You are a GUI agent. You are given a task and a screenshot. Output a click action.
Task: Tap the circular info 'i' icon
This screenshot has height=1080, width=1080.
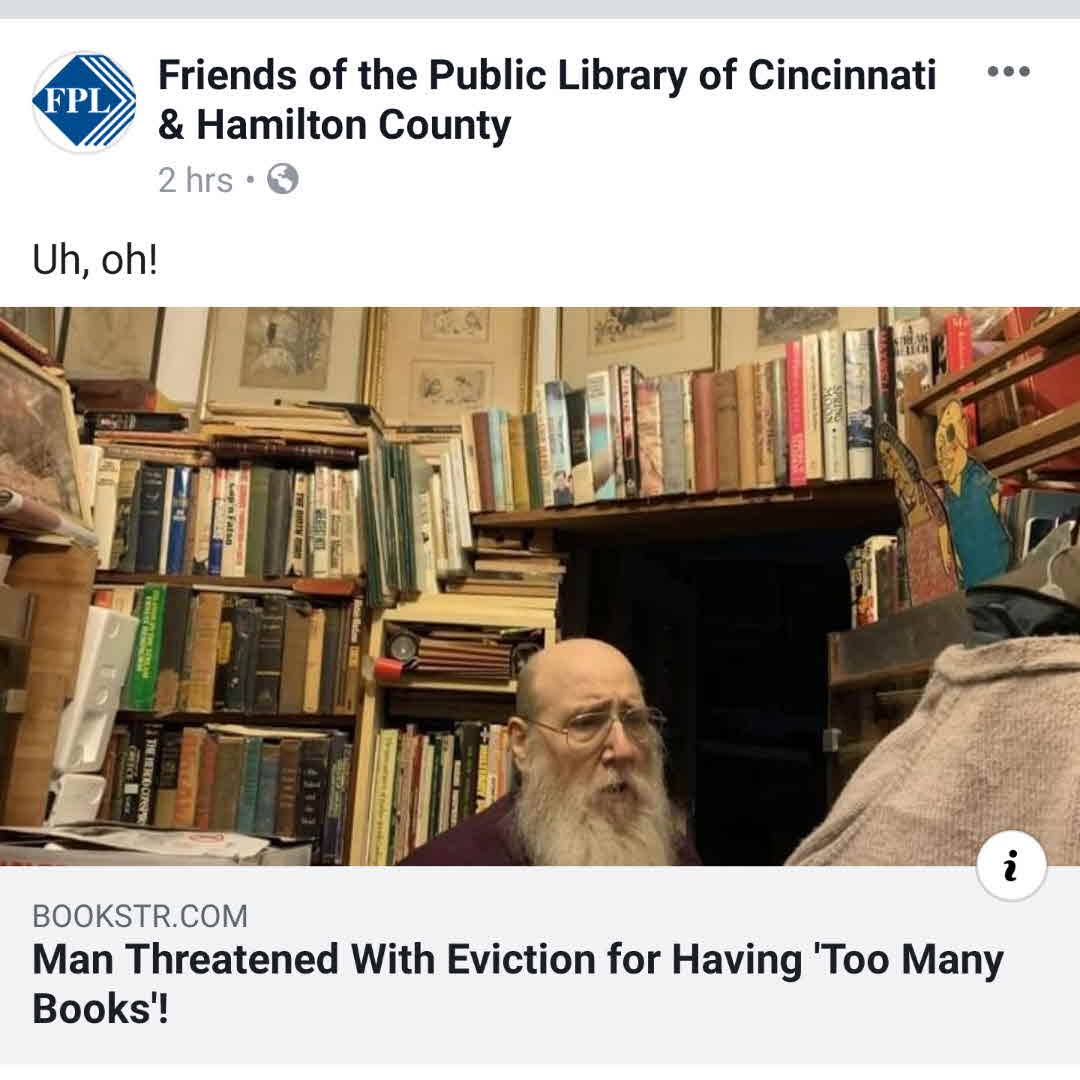[1011, 866]
